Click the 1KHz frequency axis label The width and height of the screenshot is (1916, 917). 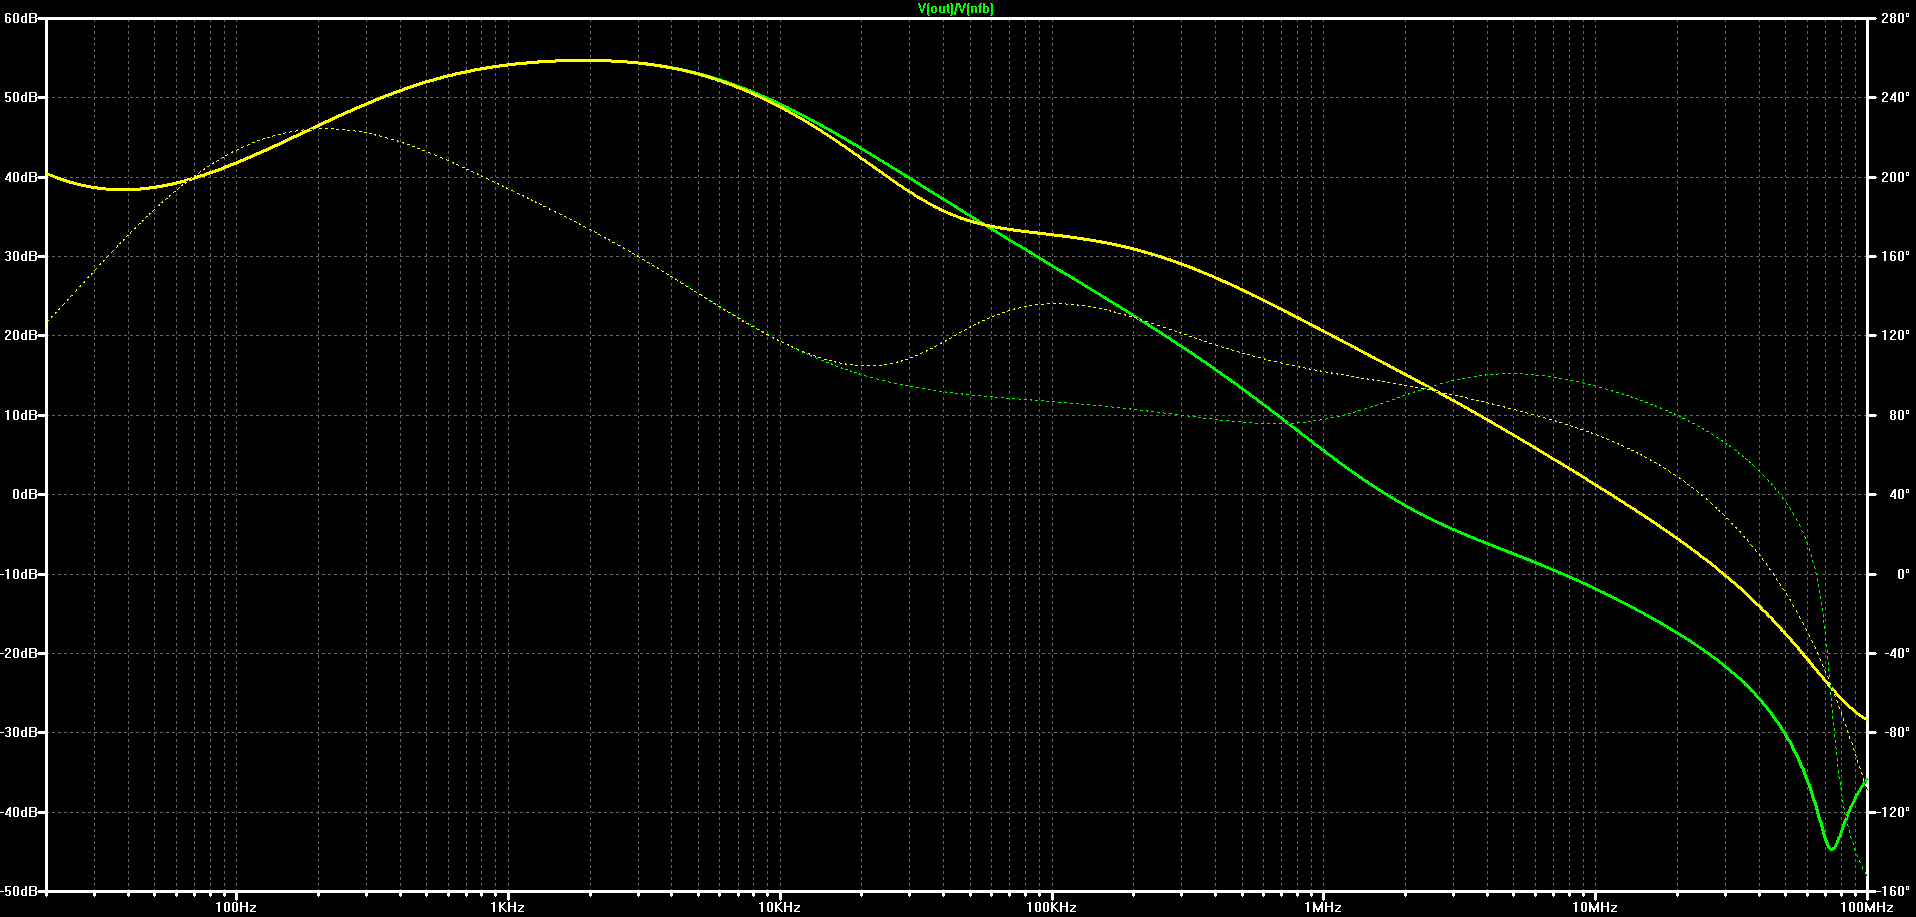point(508,908)
